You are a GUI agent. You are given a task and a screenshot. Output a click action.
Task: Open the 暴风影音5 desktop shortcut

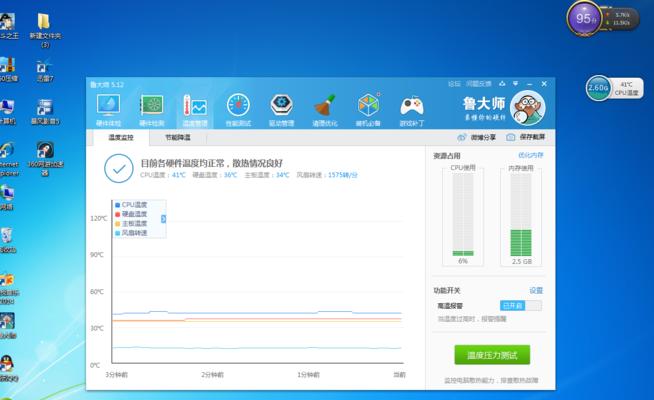click(45, 112)
